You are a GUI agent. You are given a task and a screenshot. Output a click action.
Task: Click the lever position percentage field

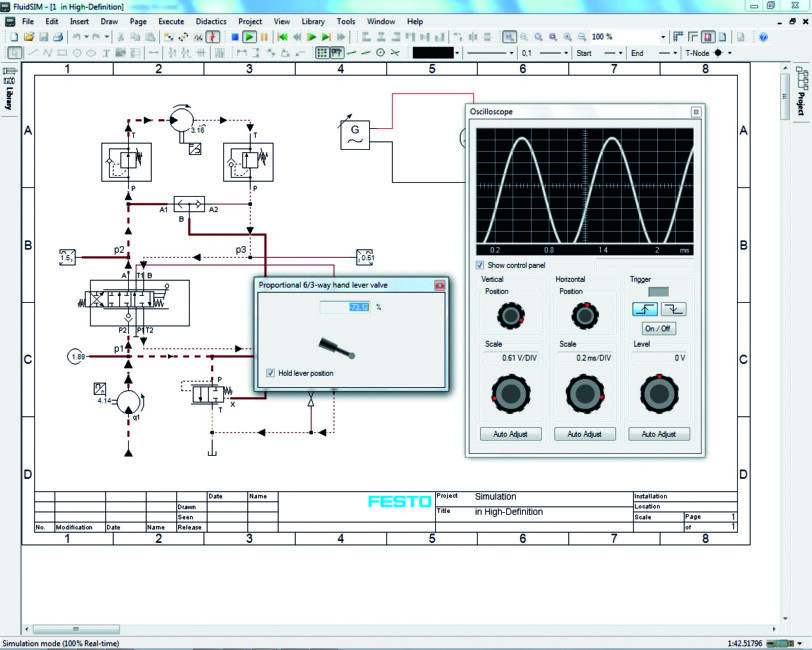pos(345,307)
